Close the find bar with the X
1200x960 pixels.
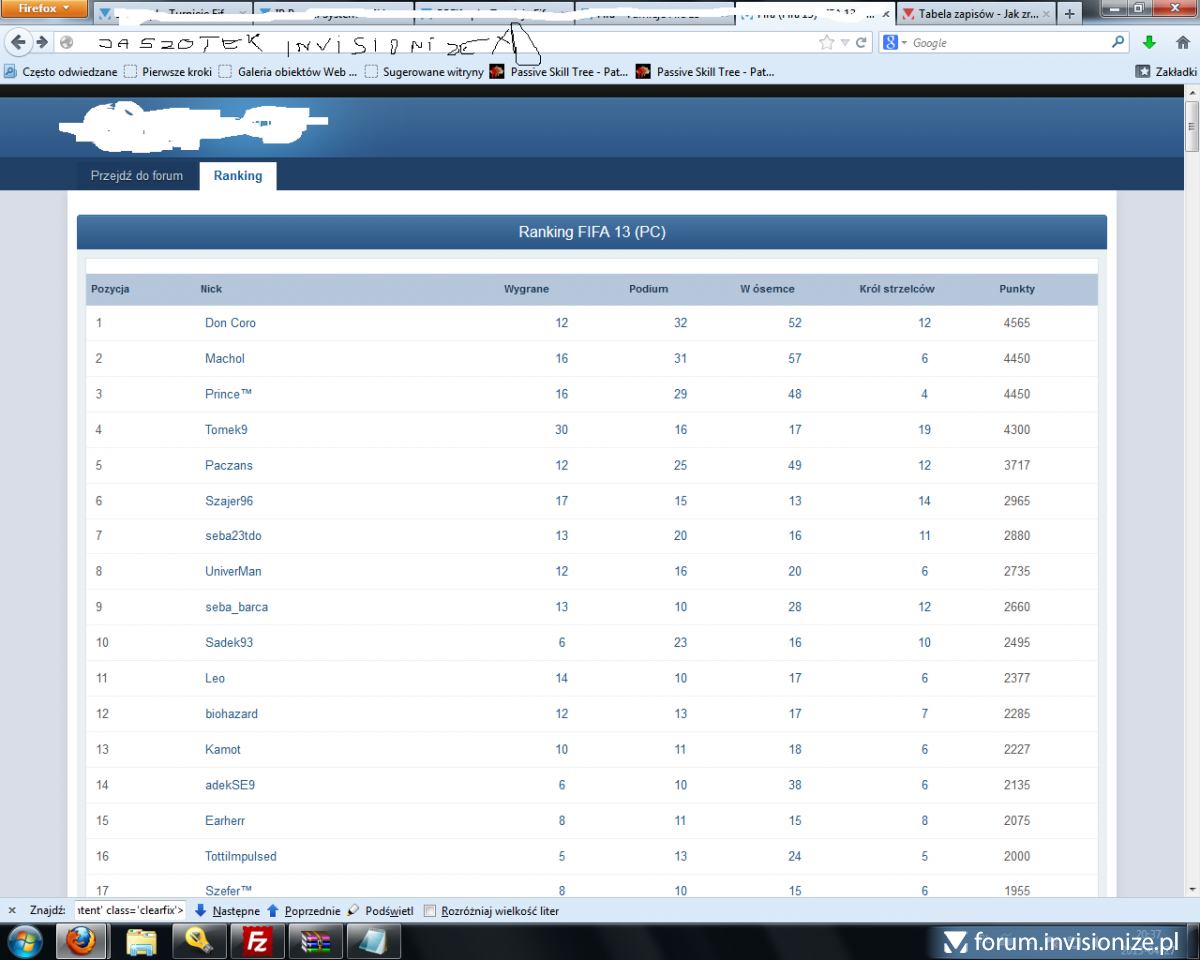pyautogui.click(x=12, y=911)
